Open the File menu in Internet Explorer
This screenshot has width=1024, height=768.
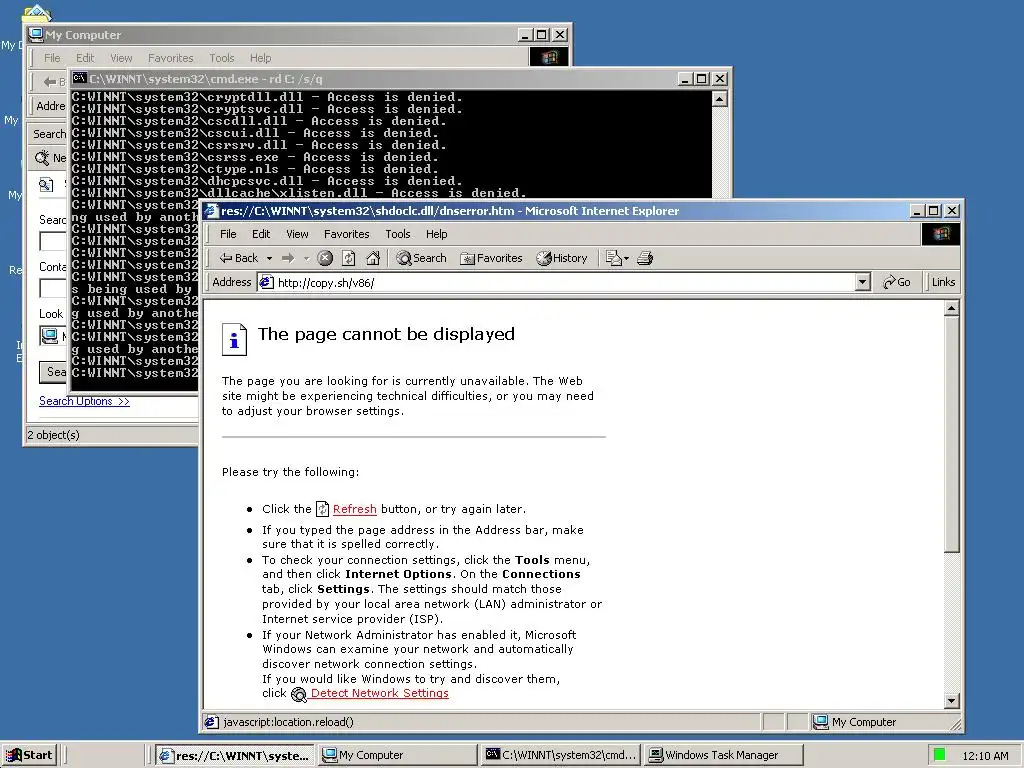pyautogui.click(x=228, y=234)
